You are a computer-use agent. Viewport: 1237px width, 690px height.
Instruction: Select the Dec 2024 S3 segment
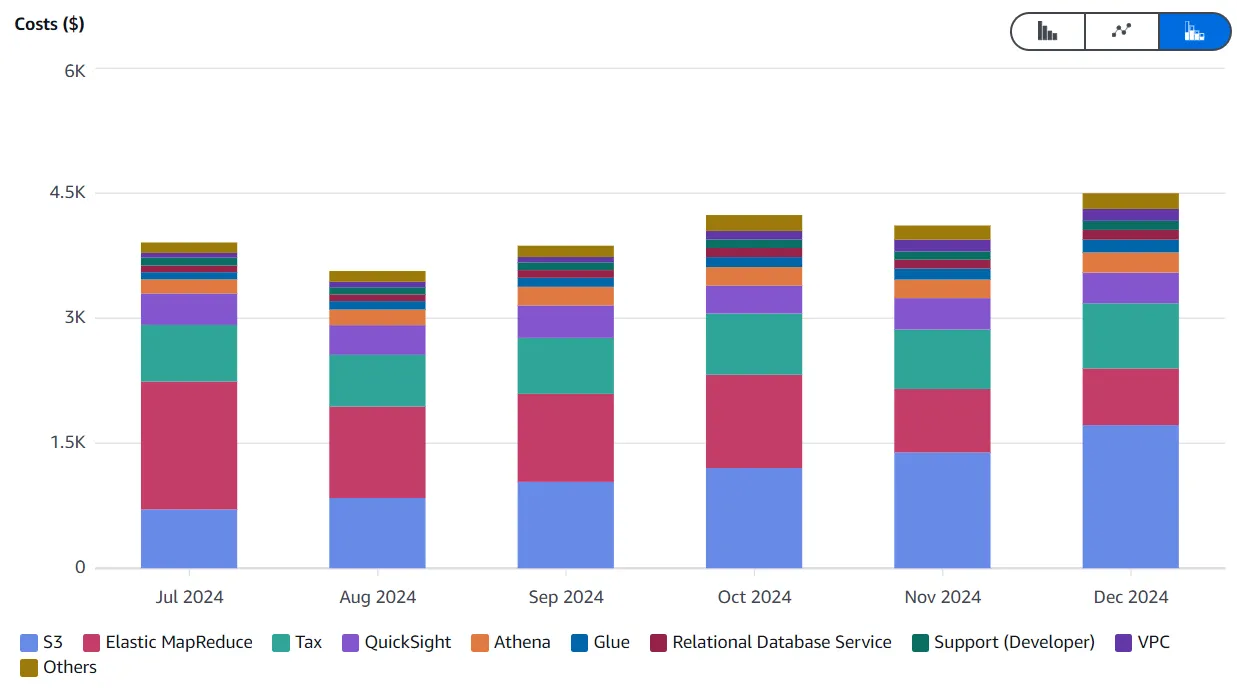[x=1130, y=495]
